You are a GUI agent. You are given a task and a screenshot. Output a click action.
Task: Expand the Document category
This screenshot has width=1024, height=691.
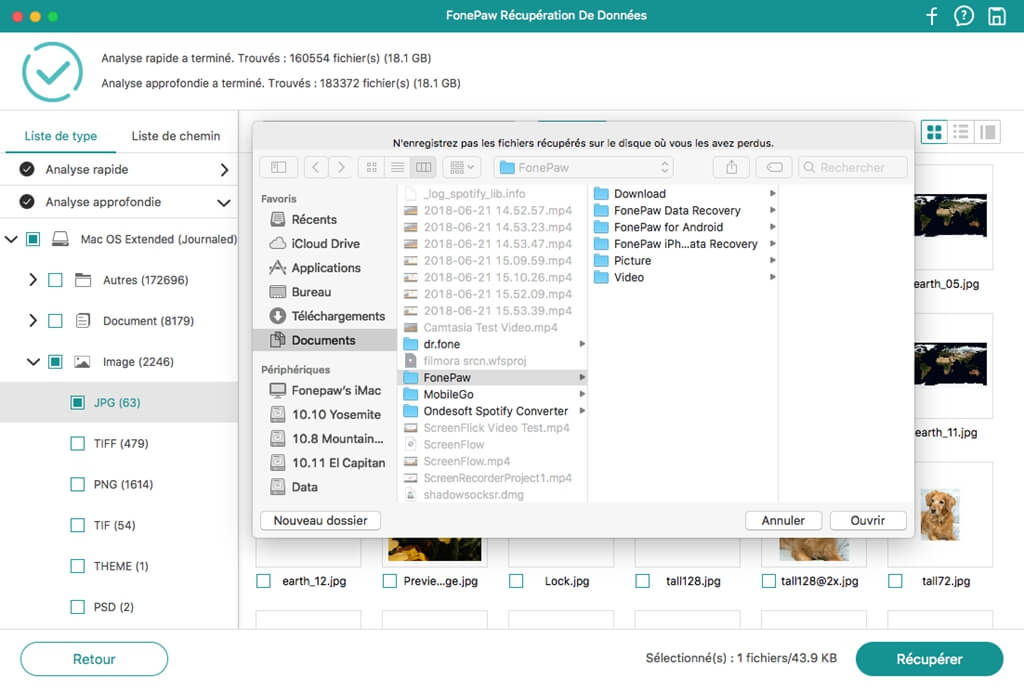(x=33, y=321)
